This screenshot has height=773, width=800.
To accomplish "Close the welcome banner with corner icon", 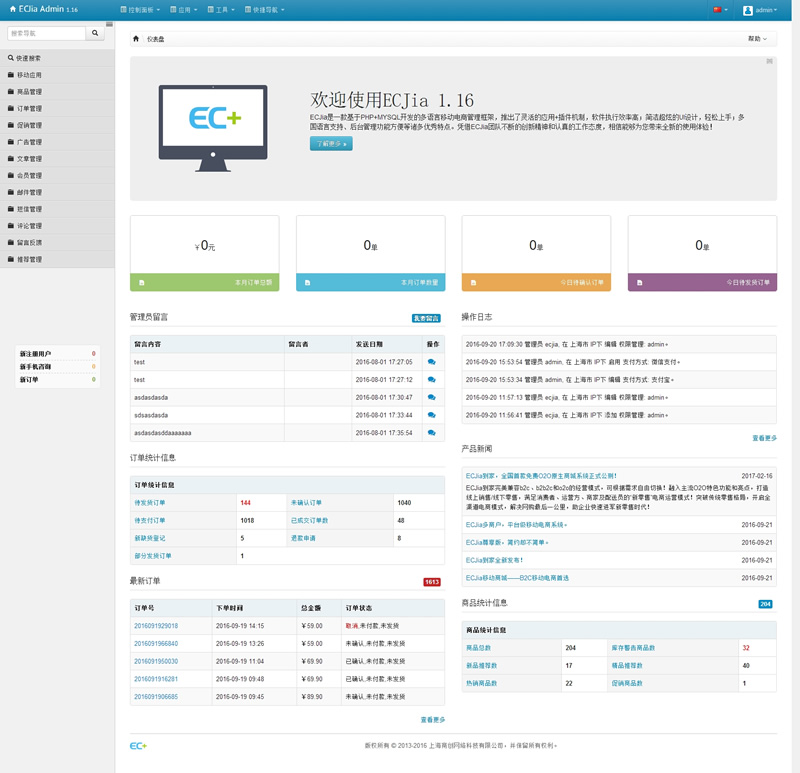I will (x=769, y=62).
